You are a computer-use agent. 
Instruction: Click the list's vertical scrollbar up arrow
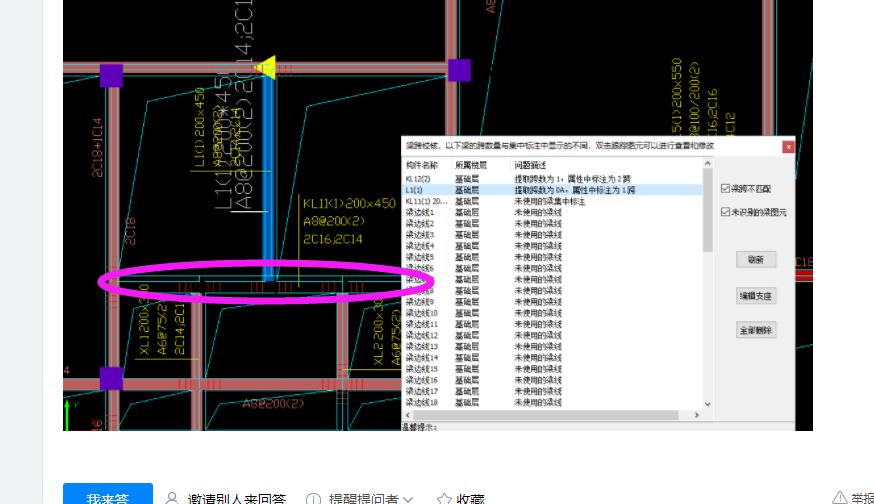708,163
